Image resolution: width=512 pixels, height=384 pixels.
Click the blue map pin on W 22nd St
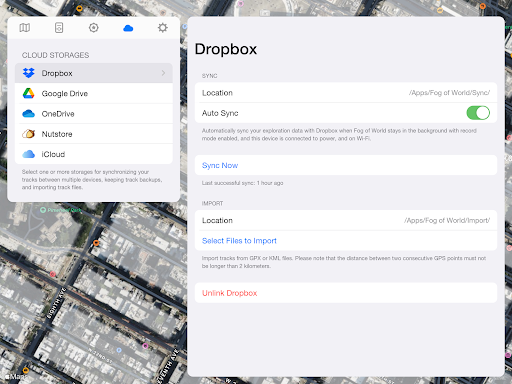(x=119, y=350)
